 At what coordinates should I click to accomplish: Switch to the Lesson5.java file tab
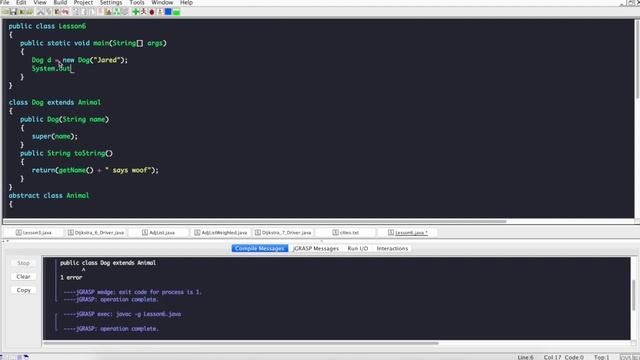[x=33, y=233]
